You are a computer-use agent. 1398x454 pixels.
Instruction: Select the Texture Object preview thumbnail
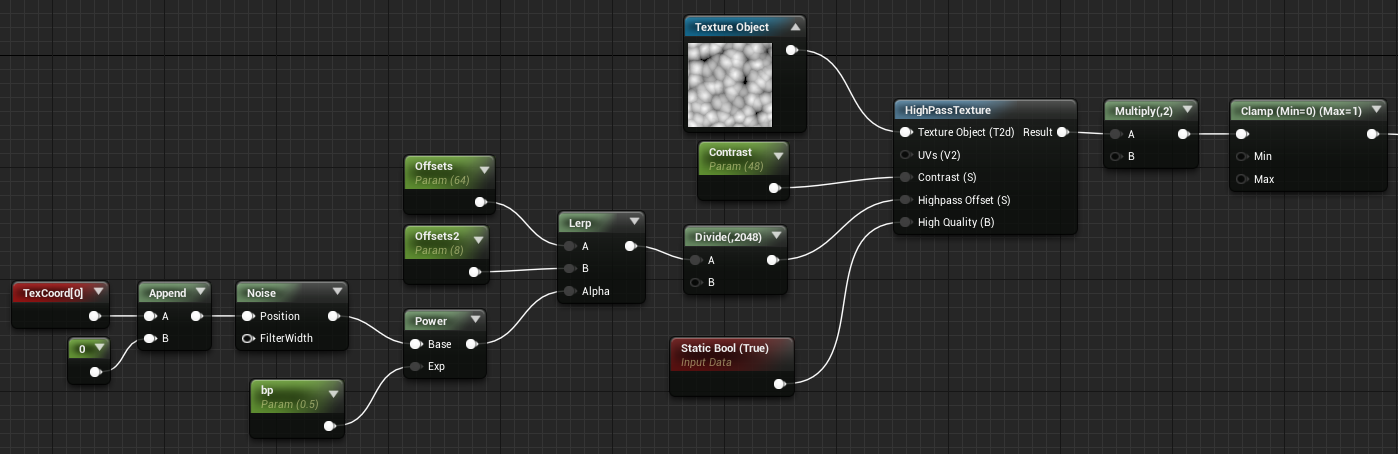pyautogui.click(x=730, y=83)
